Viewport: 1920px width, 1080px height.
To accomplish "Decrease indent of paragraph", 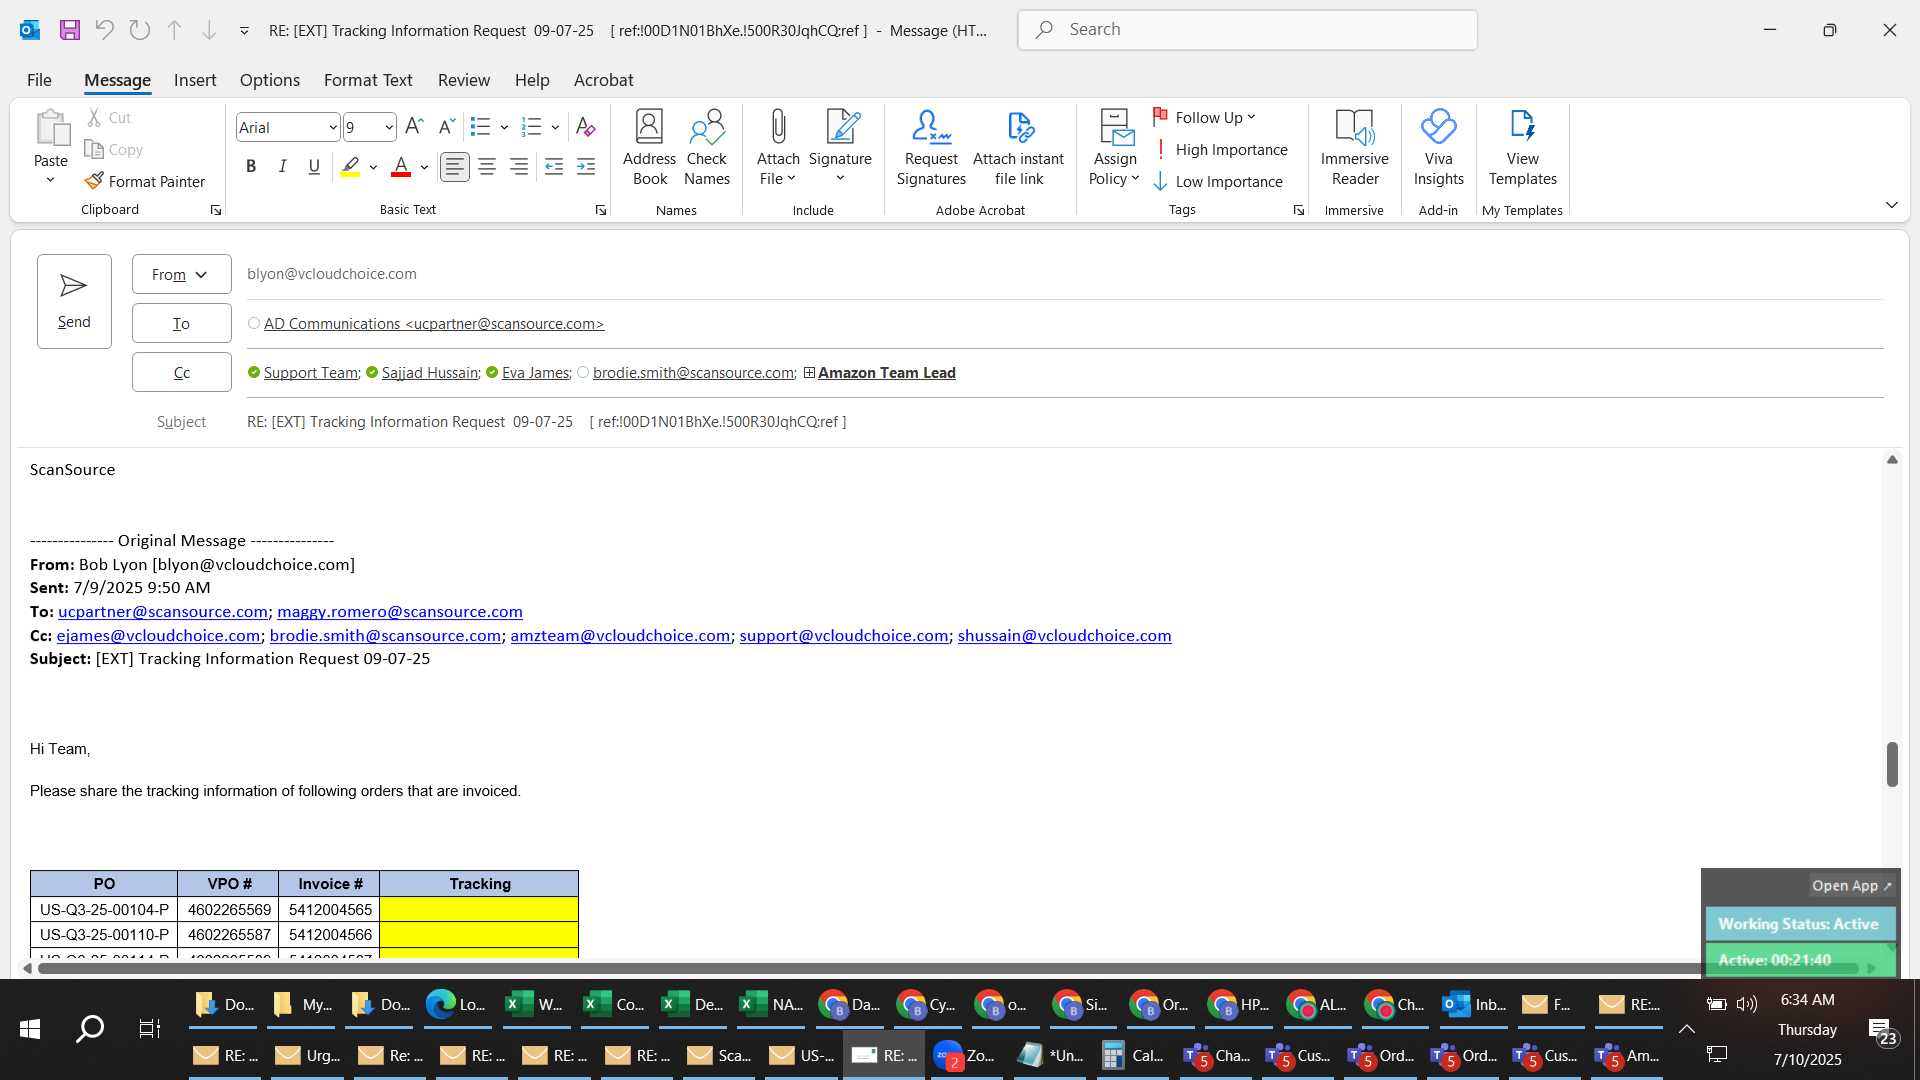I will pyautogui.click(x=554, y=167).
